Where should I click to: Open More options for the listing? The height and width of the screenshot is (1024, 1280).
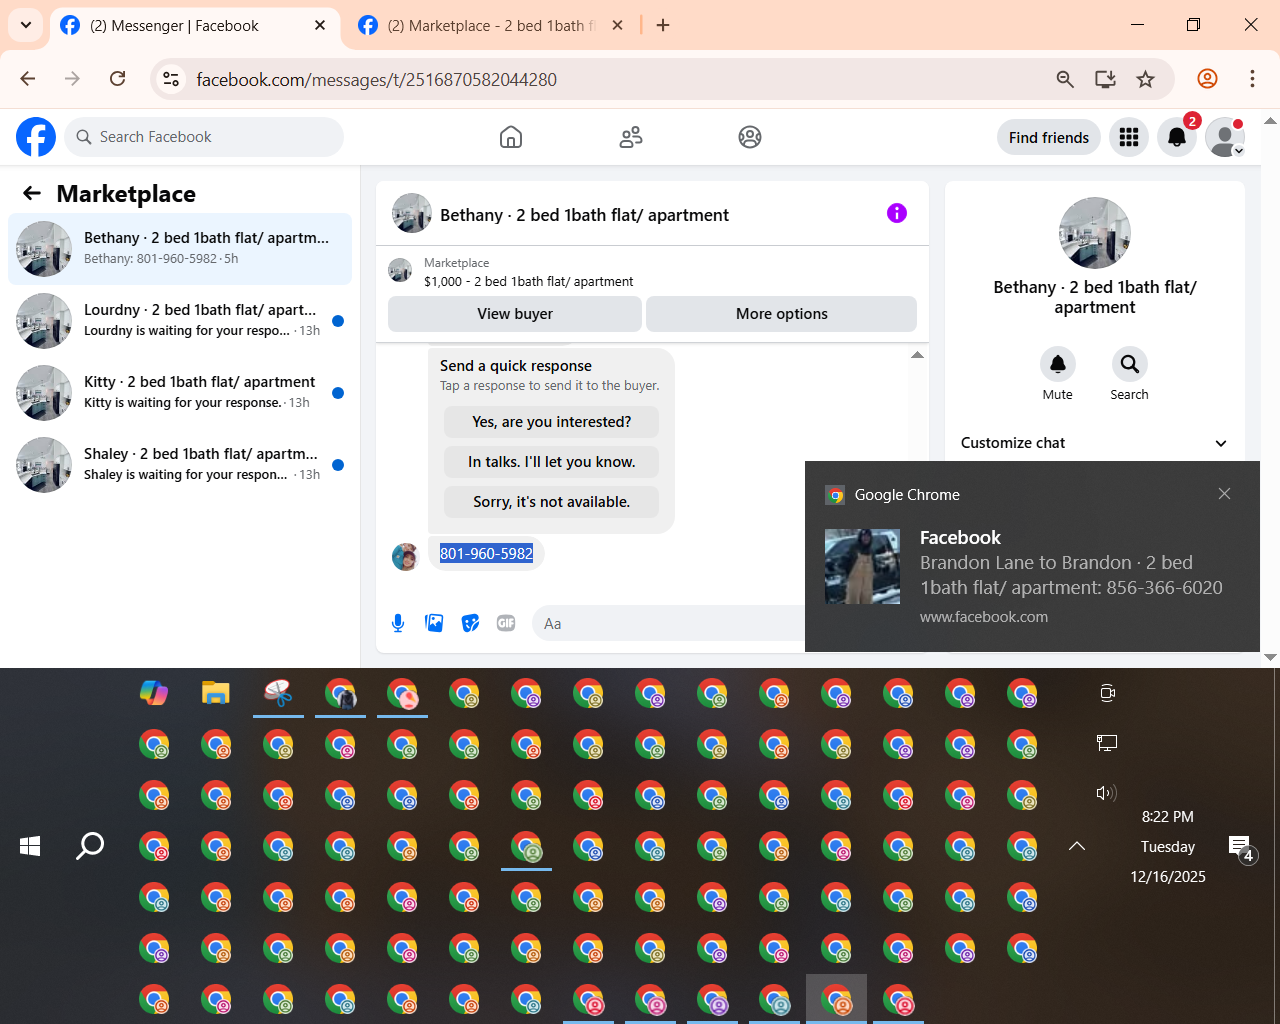coord(781,314)
